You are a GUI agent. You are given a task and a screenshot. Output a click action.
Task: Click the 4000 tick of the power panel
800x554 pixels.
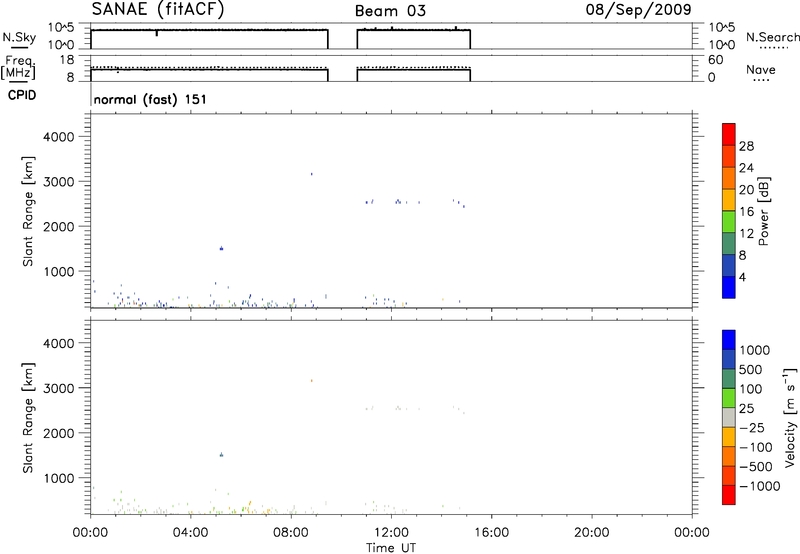59,137
